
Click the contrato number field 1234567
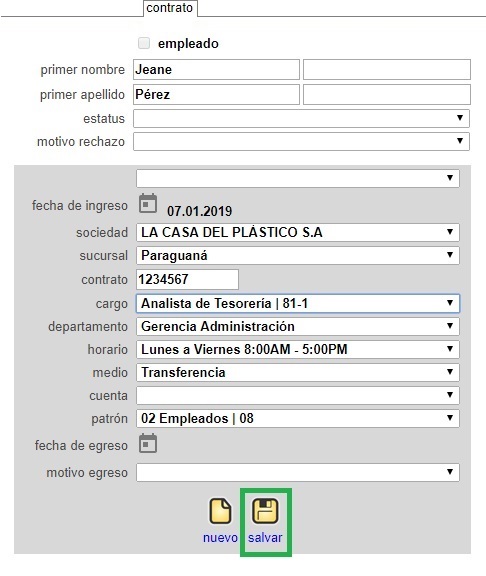click(187, 280)
